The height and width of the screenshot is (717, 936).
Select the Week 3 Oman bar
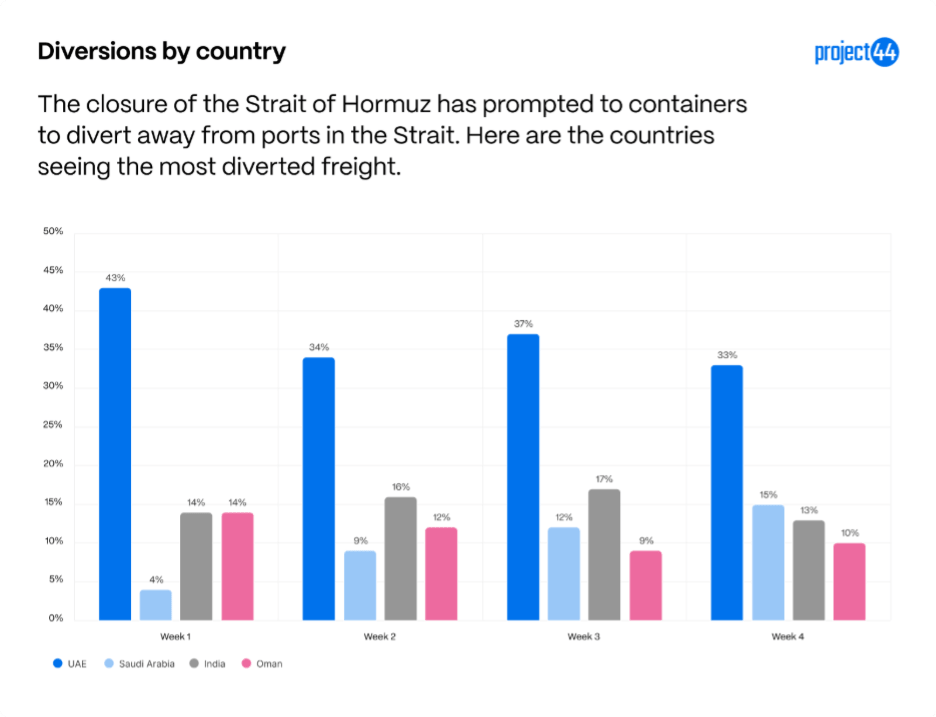pos(645,584)
